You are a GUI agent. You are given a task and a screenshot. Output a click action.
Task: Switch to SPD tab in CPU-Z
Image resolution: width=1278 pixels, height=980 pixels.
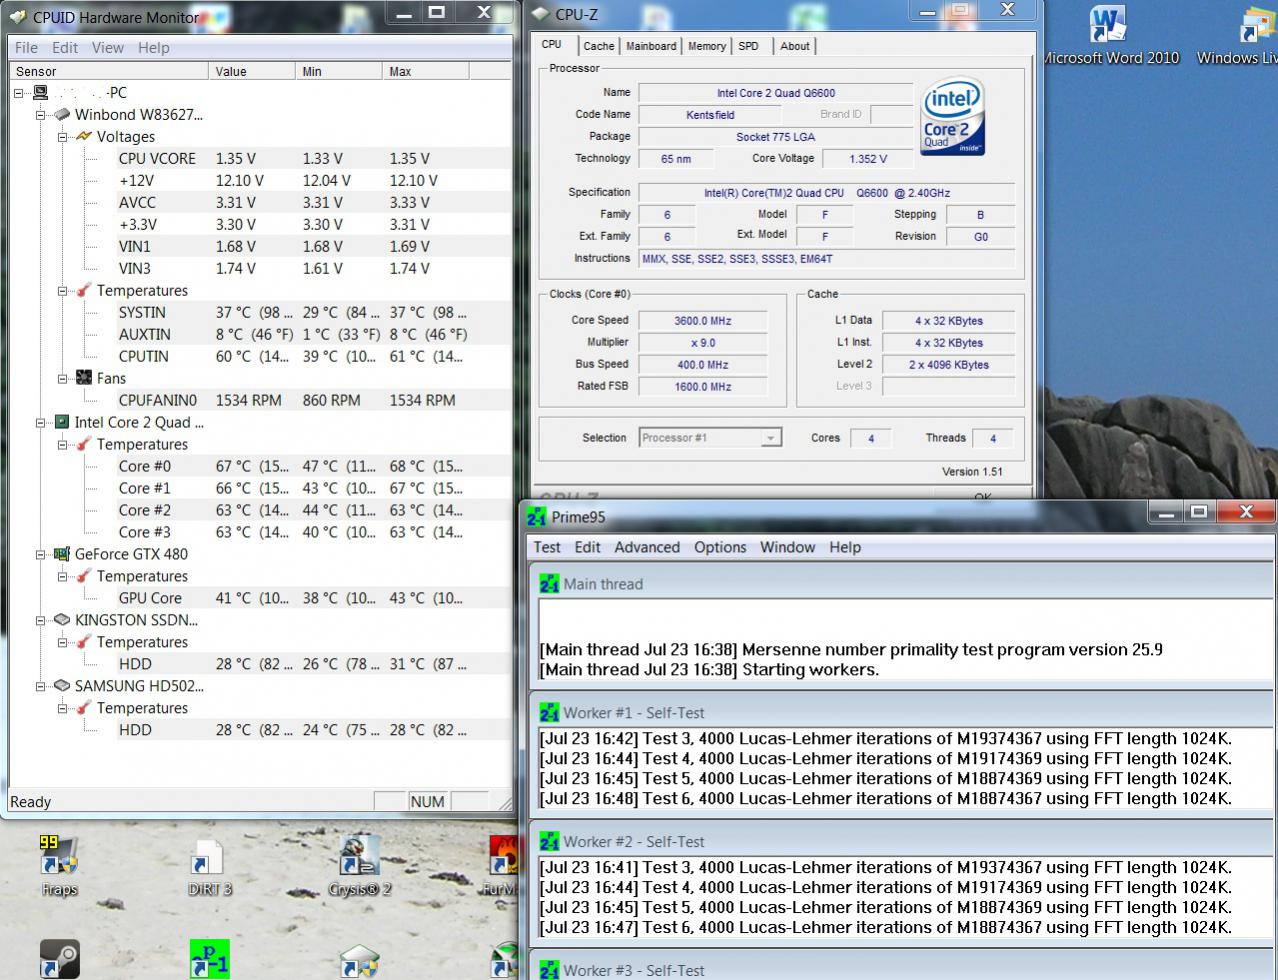(749, 46)
